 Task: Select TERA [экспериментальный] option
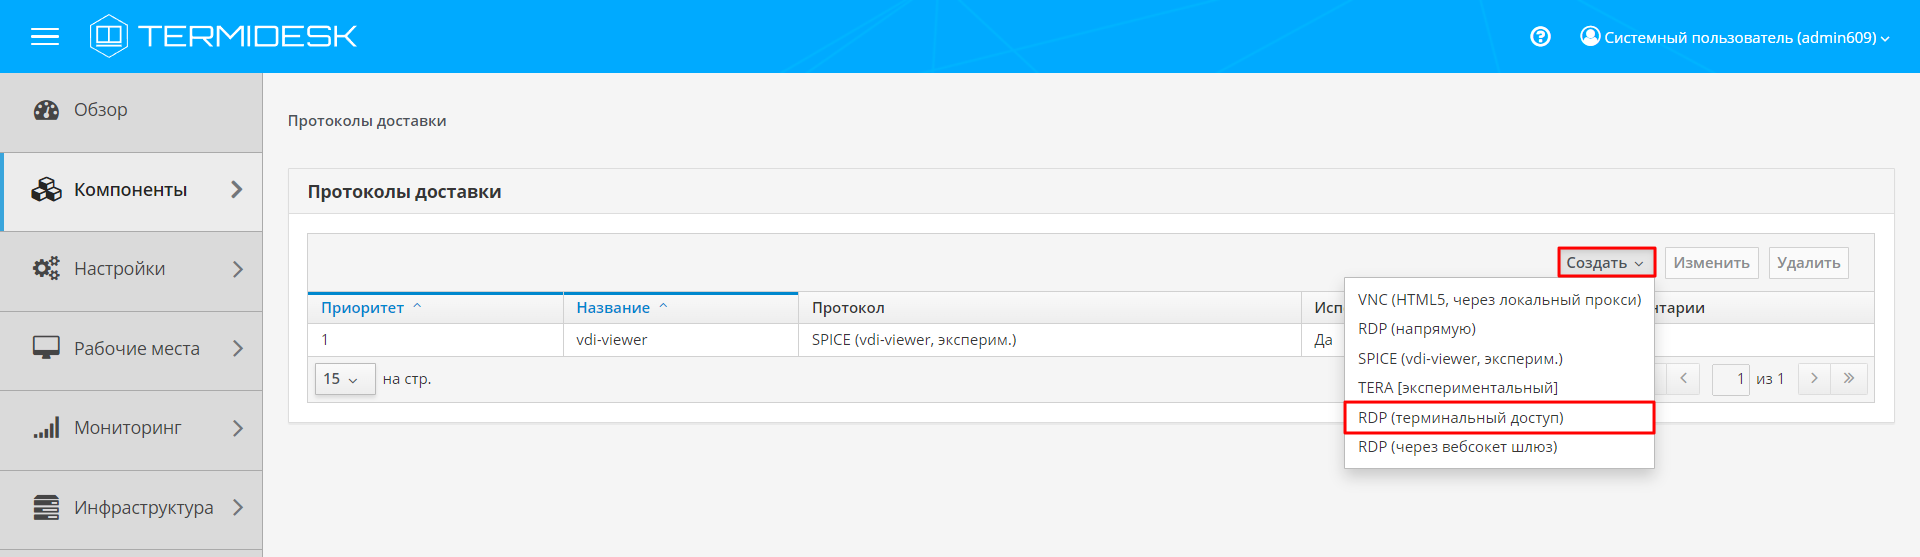tap(1499, 388)
